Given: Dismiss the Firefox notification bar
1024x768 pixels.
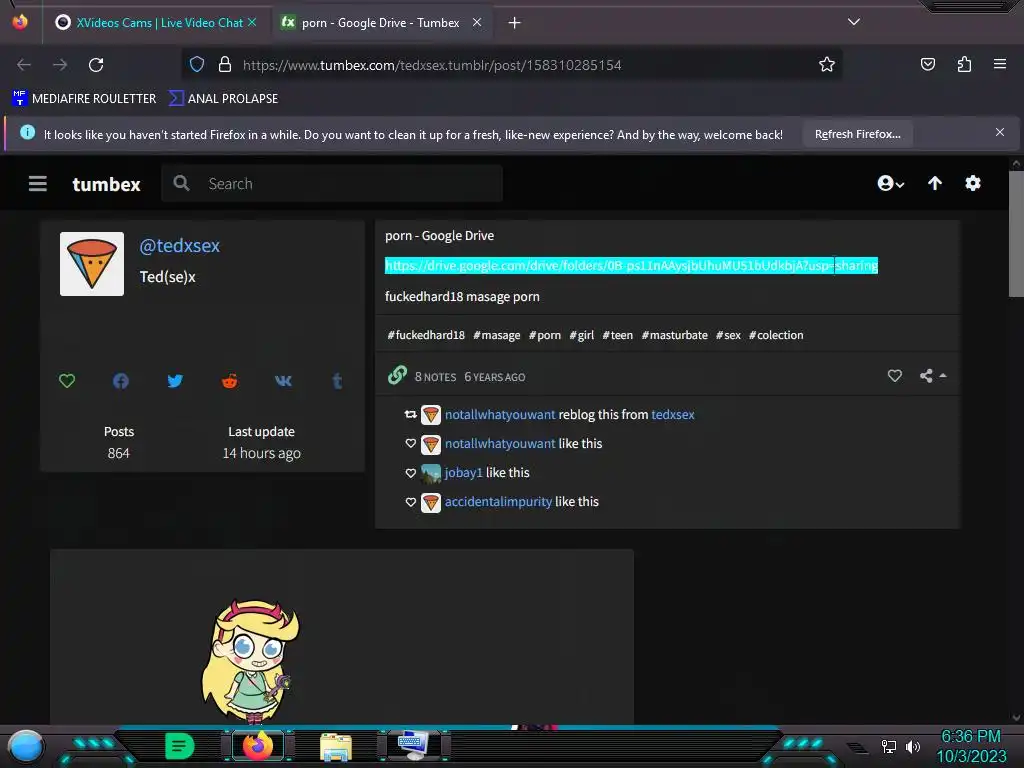Looking at the screenshot, I should tap(999, 133).
